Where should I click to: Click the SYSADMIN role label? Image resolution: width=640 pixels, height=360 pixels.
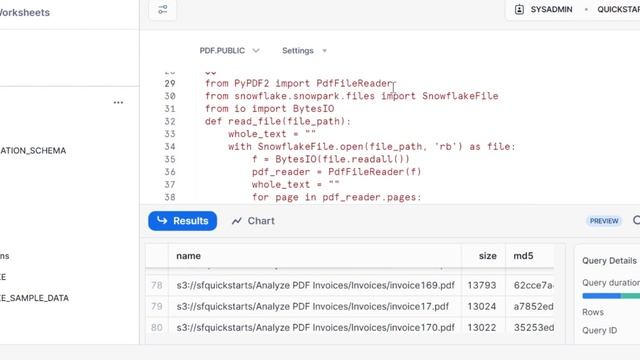pyautogui.click(x=551, y=9)
